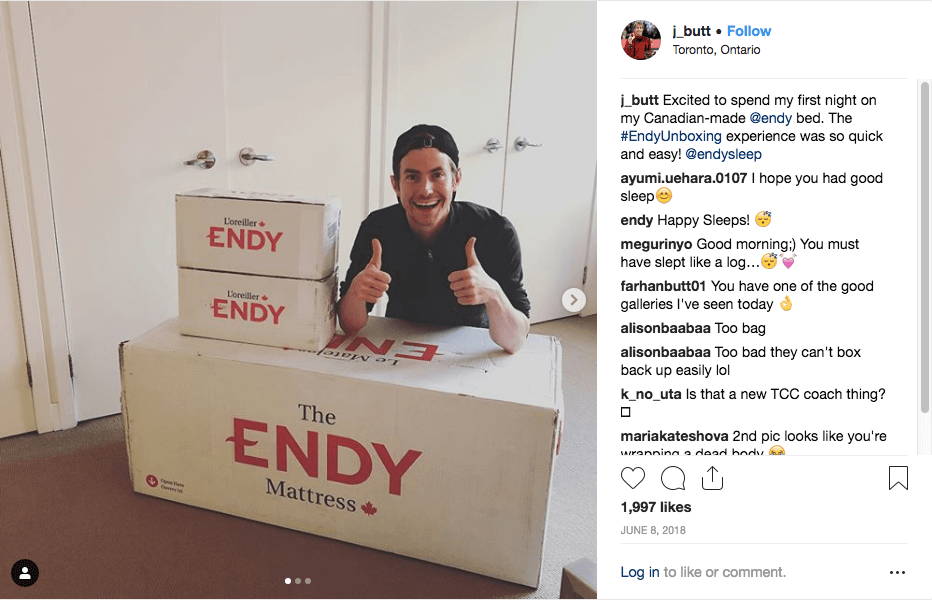
Task: Open the Toronto, Ontario location
Action: (716, 50)
